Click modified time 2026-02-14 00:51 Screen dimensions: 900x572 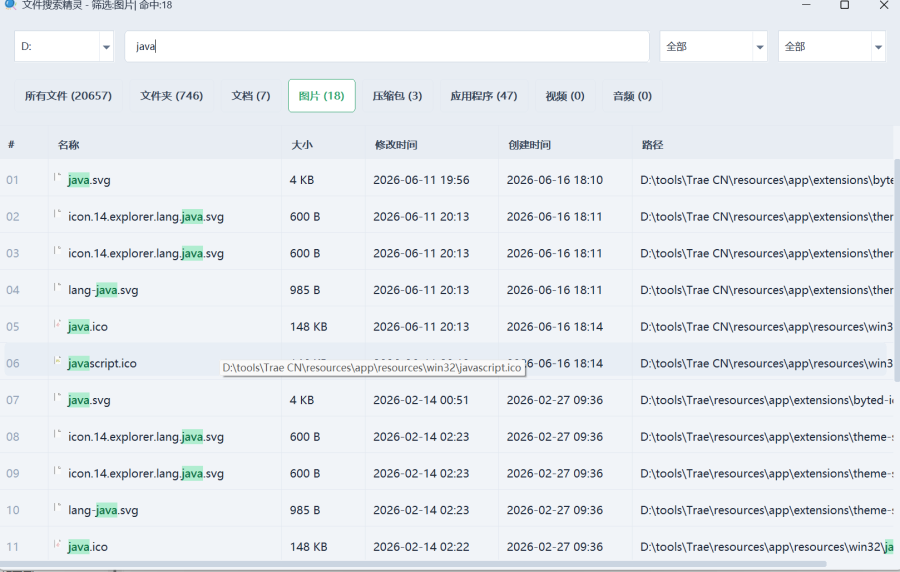tap(421, 400)
